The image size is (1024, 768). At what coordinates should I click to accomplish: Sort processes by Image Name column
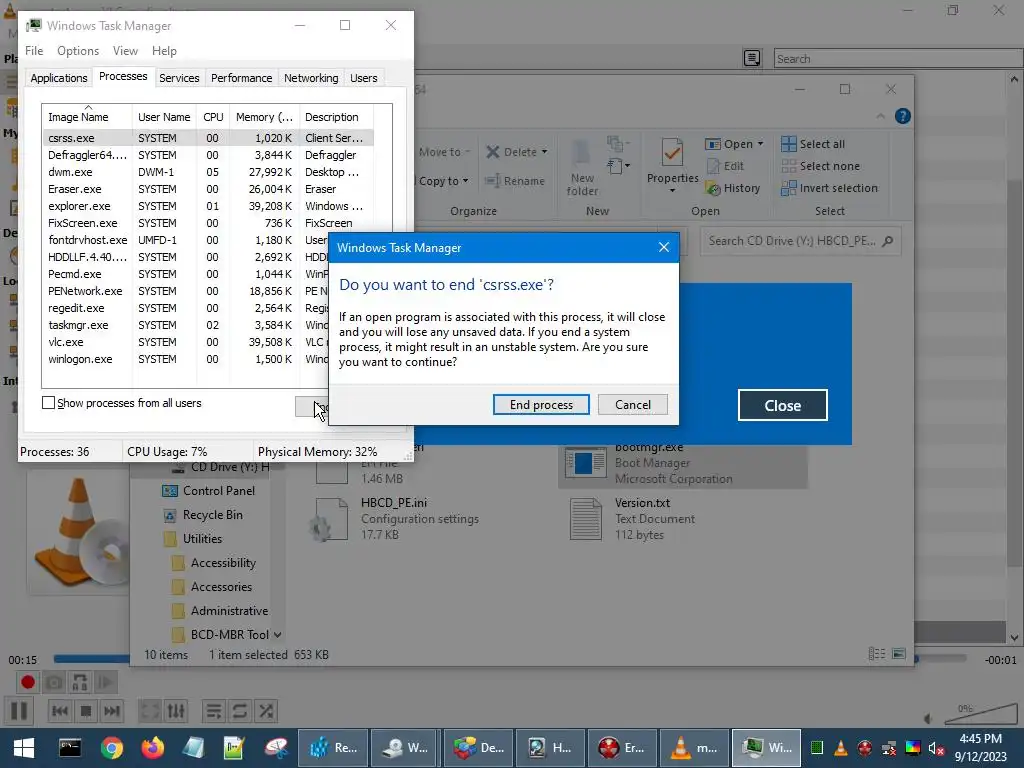click(x=87, y=117)
